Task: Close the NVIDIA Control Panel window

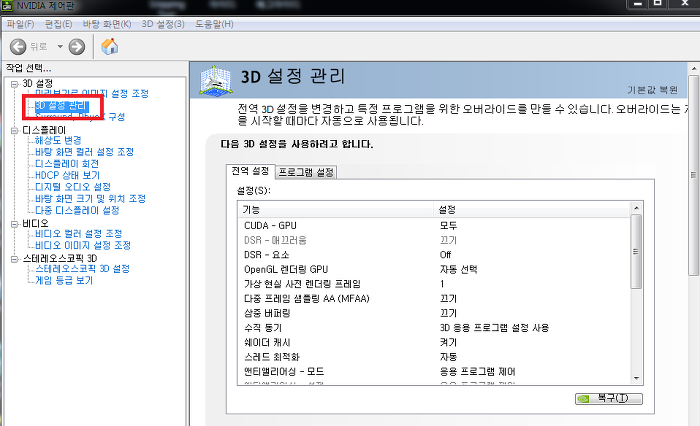Action: click(684, 4)
